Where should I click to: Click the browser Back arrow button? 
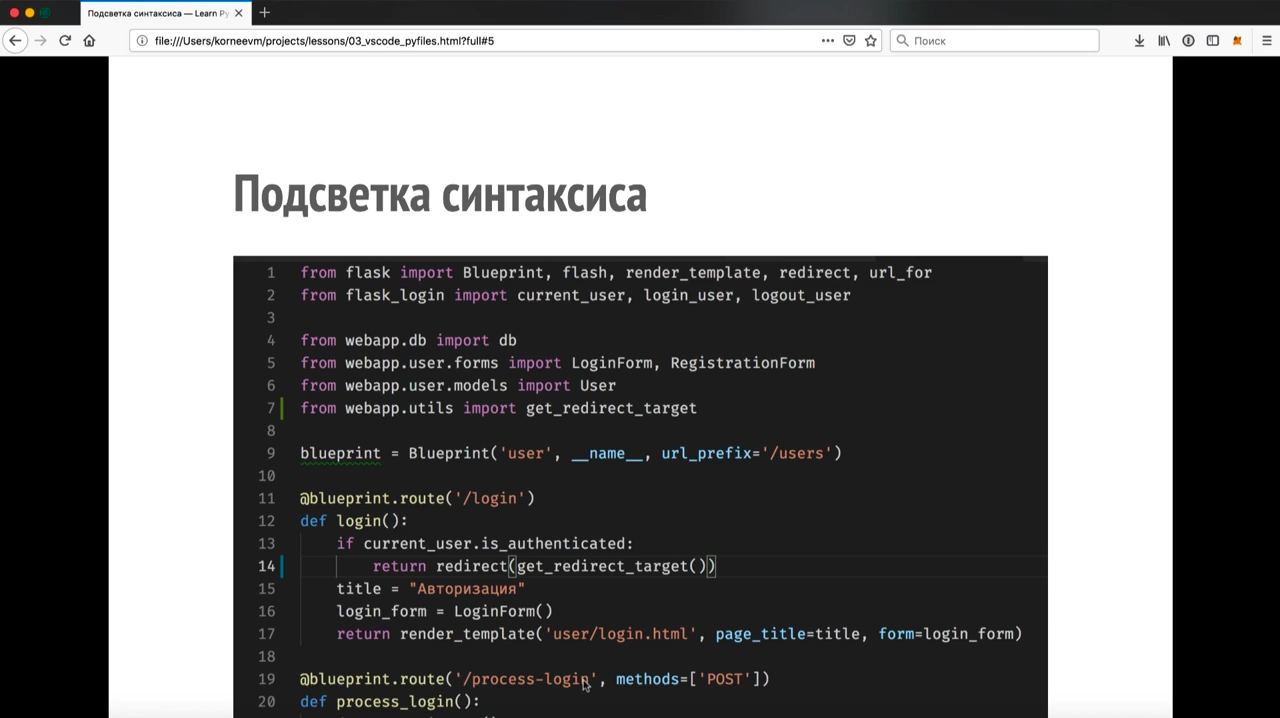tap(15, 41)
